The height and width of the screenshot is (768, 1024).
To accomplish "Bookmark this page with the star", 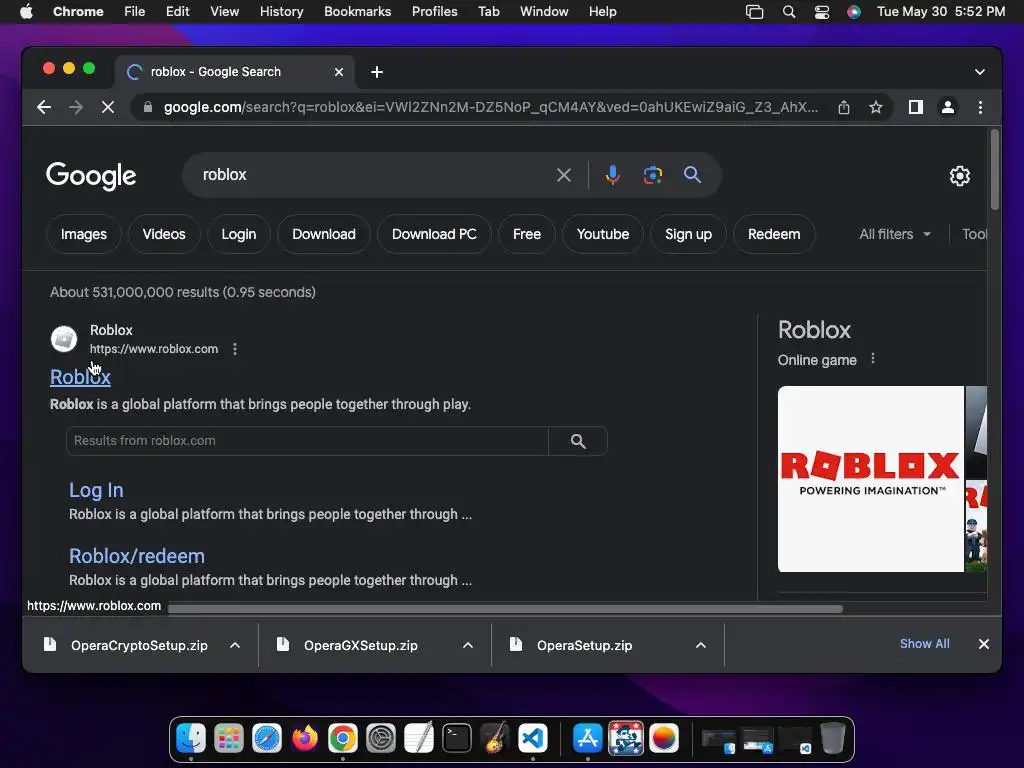I will (876, 107).
